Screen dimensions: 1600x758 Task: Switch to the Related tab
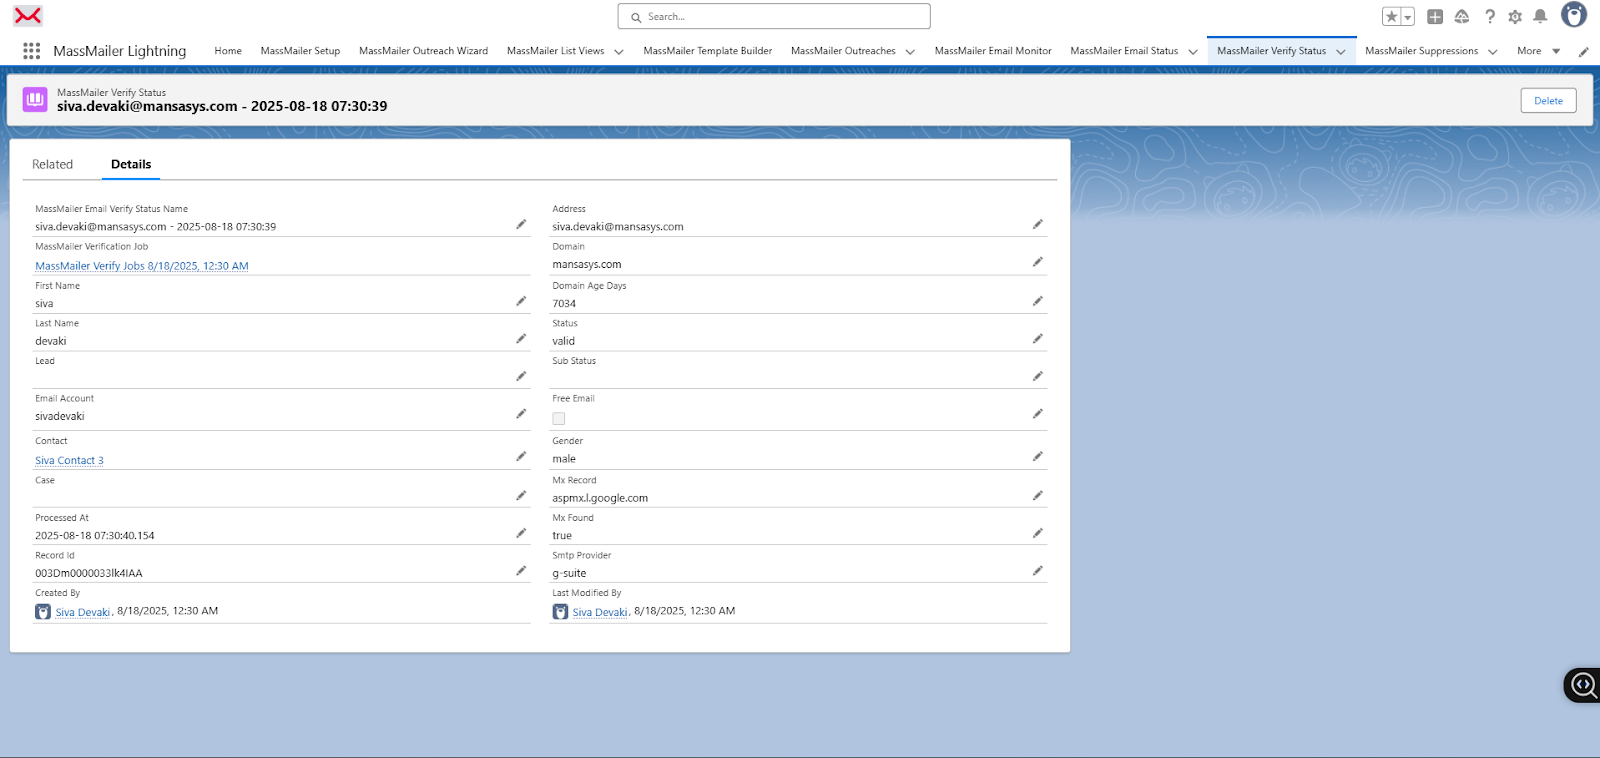tap(52, 164)
